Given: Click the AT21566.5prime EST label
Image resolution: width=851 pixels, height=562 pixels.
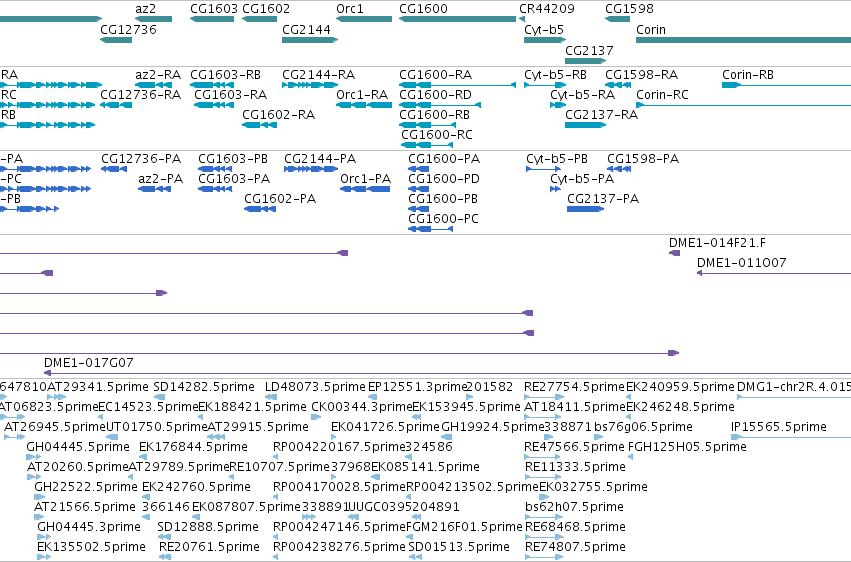Looking at the screenshot, I should [85, 507].
